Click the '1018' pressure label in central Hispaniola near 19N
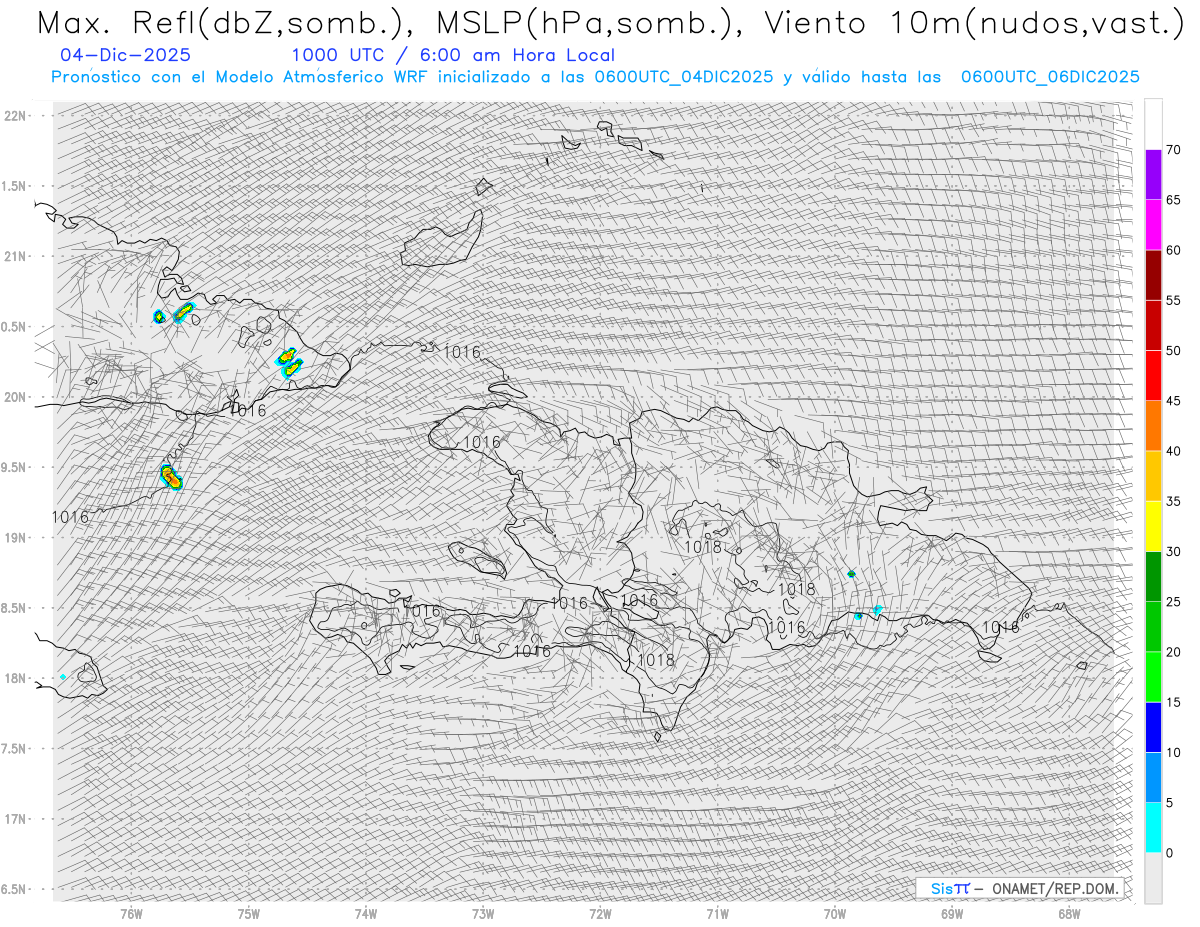The width and height of the screenshot is (1200, 927). coord(703,547)
